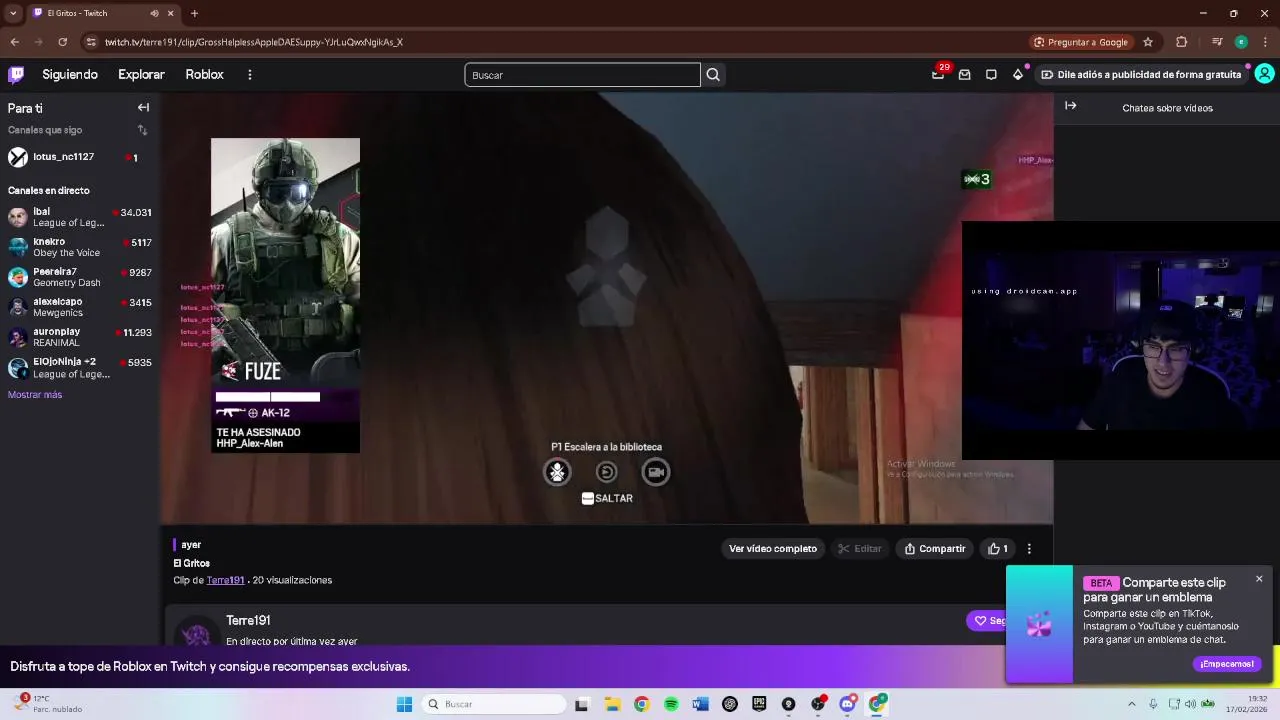The image size is (1280, 720).
Task: Close the Comparte este clip popup
Action: point(1259,579)
